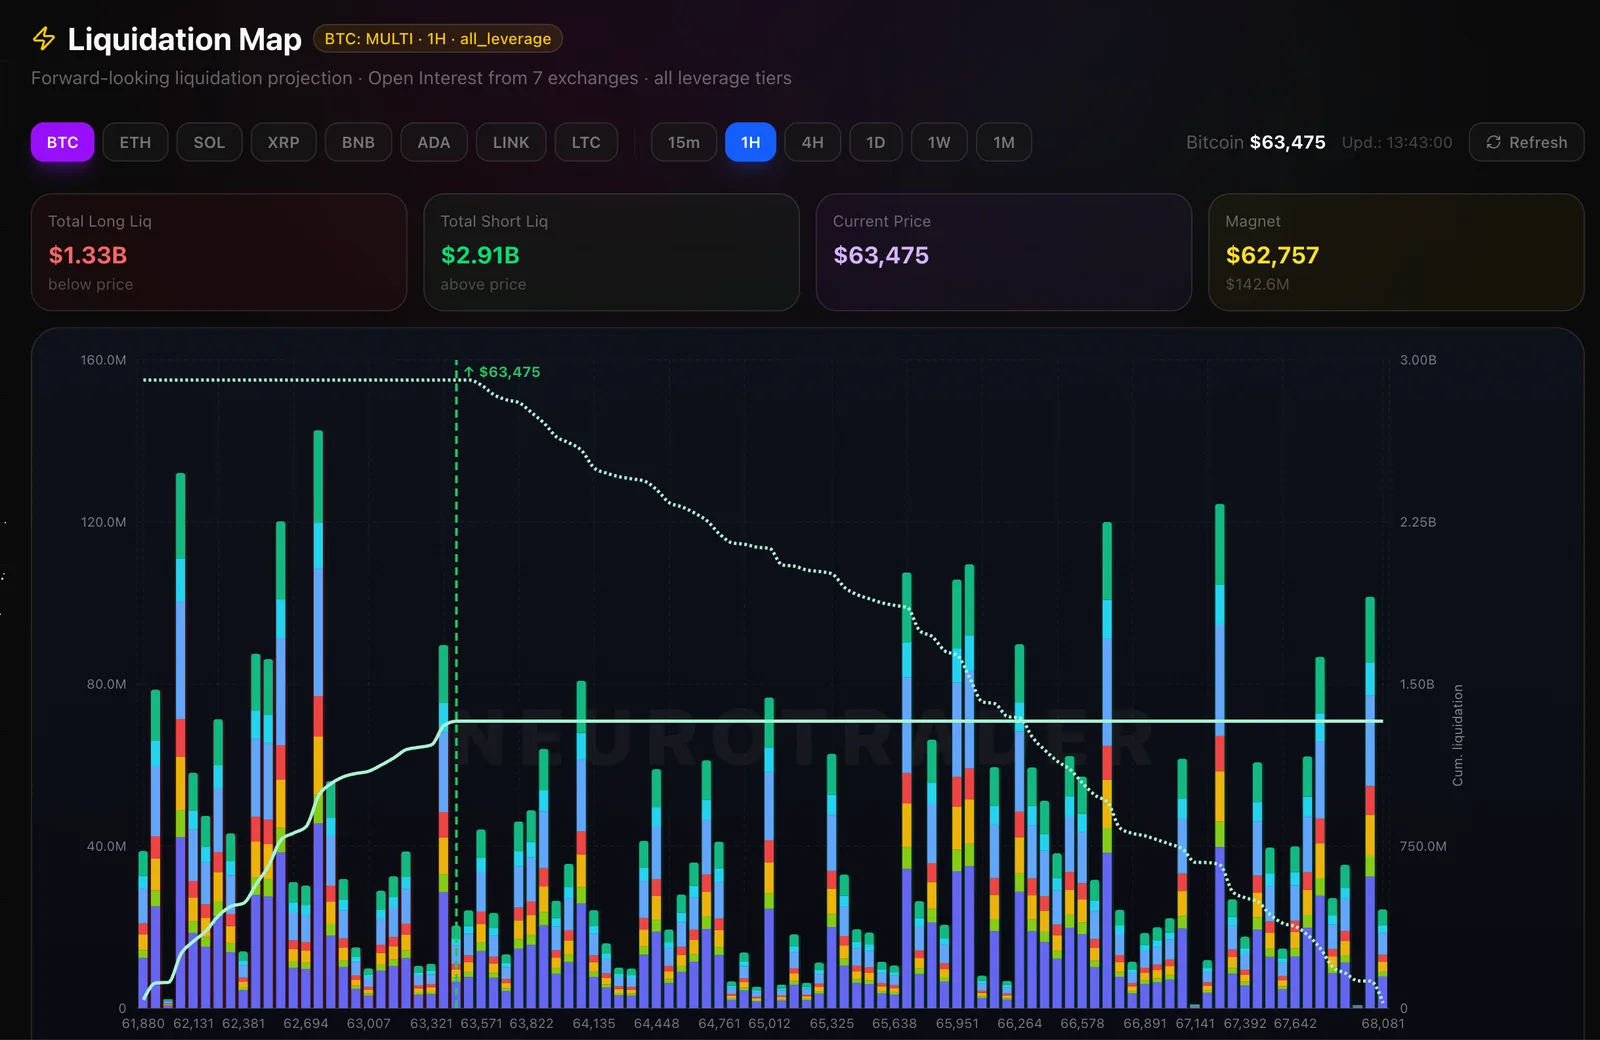Click the $1.33B long liquidation value
The image size is (1600, 1040).
[x=88, y=255]
